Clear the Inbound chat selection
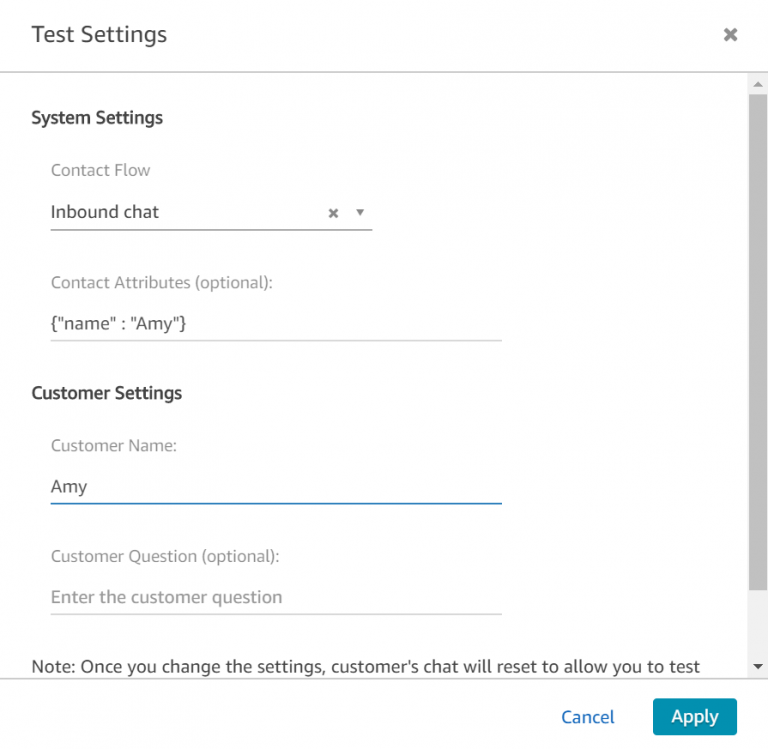768x749 pixels. click(x=334, y=213)
